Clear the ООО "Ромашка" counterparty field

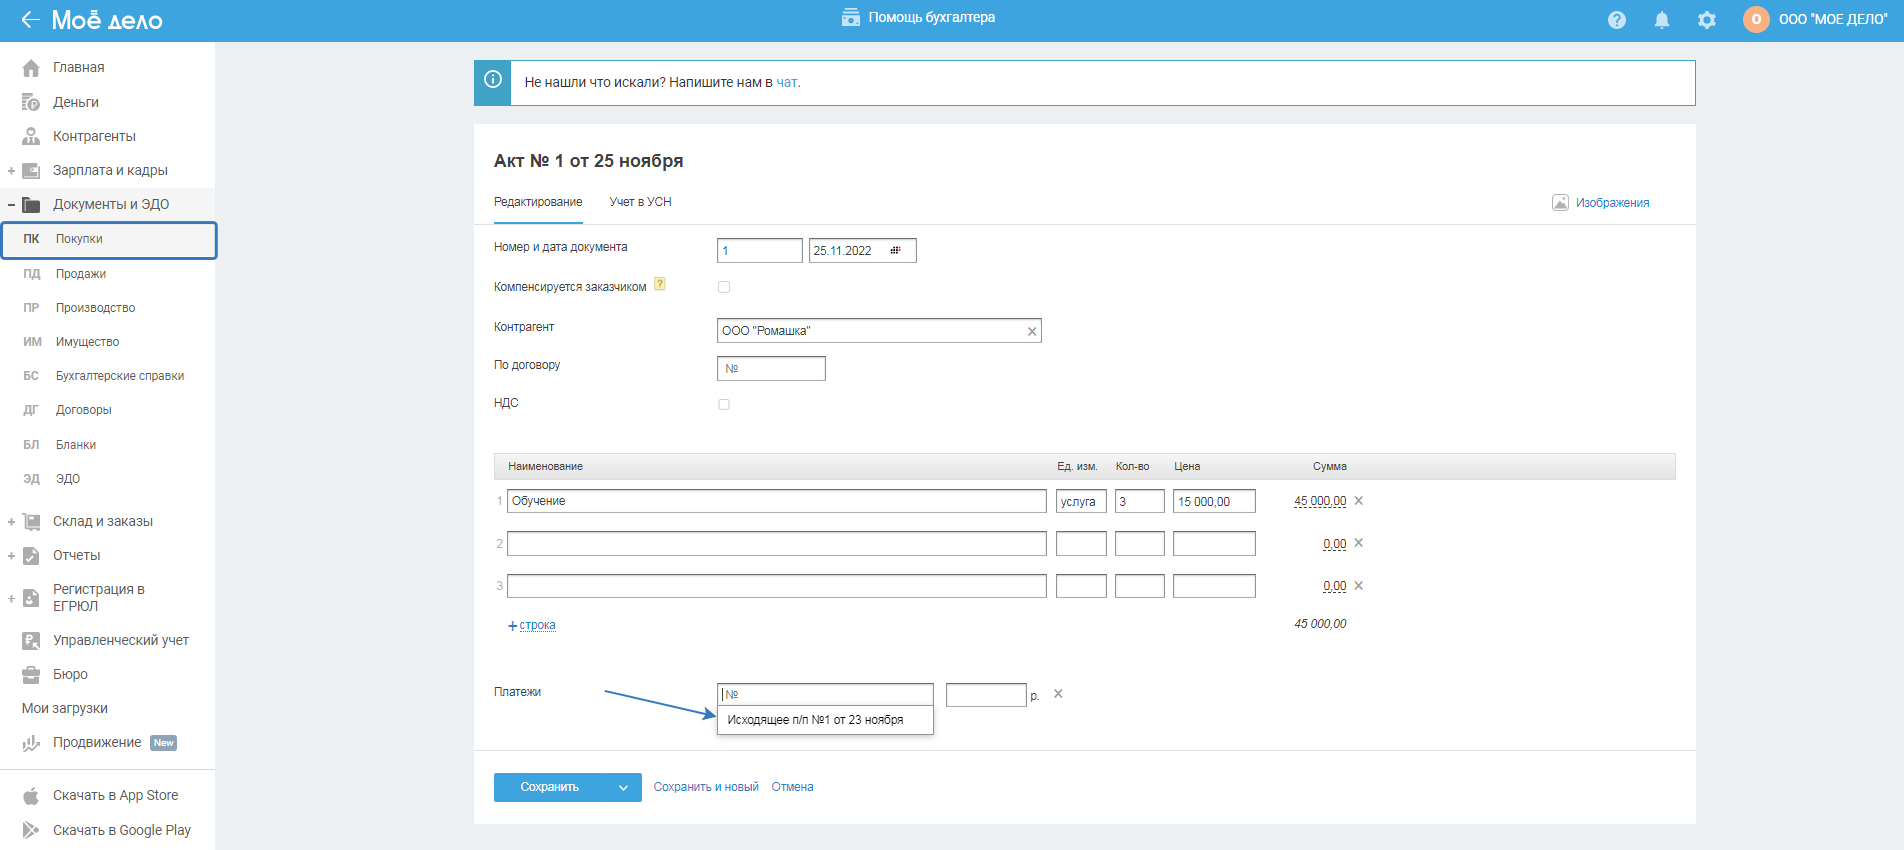(x=1031, y=332)
